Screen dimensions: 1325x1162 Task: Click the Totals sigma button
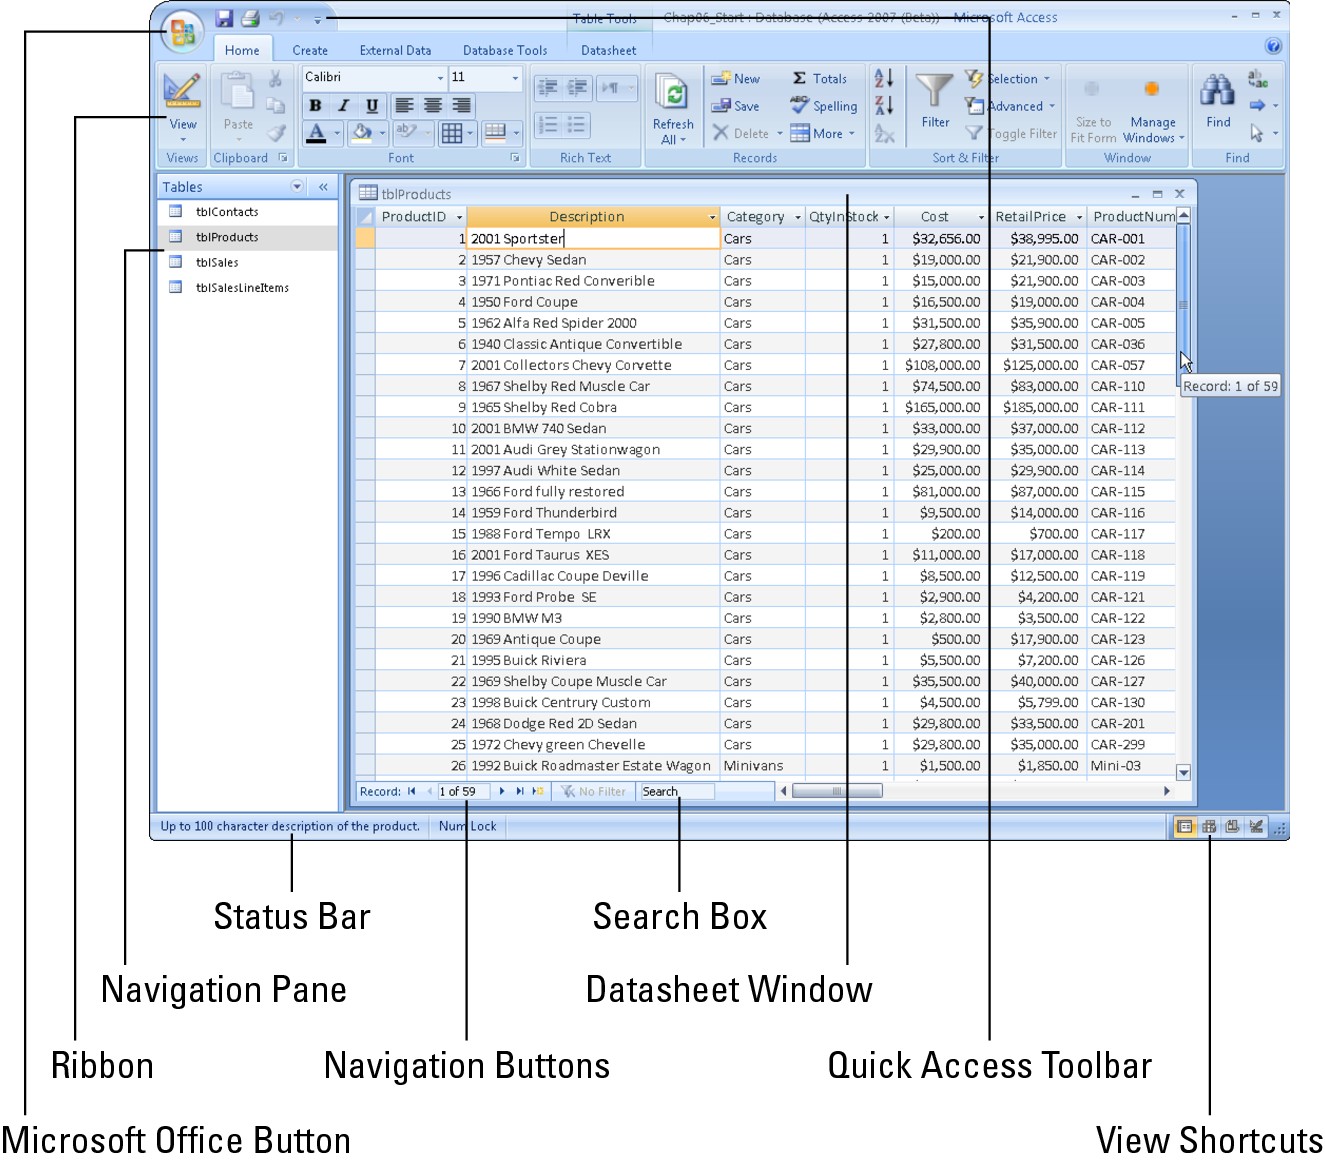(x=819, y=78)
